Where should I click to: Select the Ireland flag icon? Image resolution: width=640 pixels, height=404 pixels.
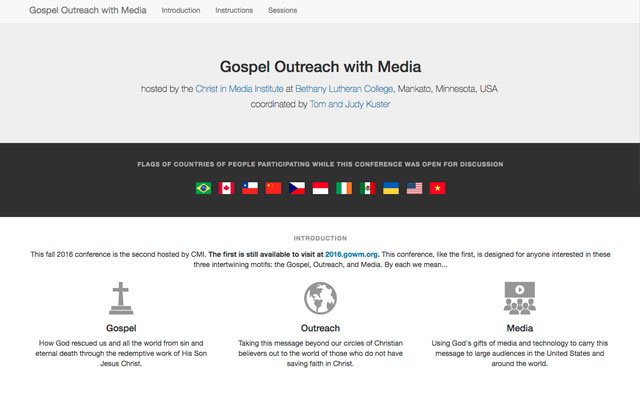click(344, 187)
